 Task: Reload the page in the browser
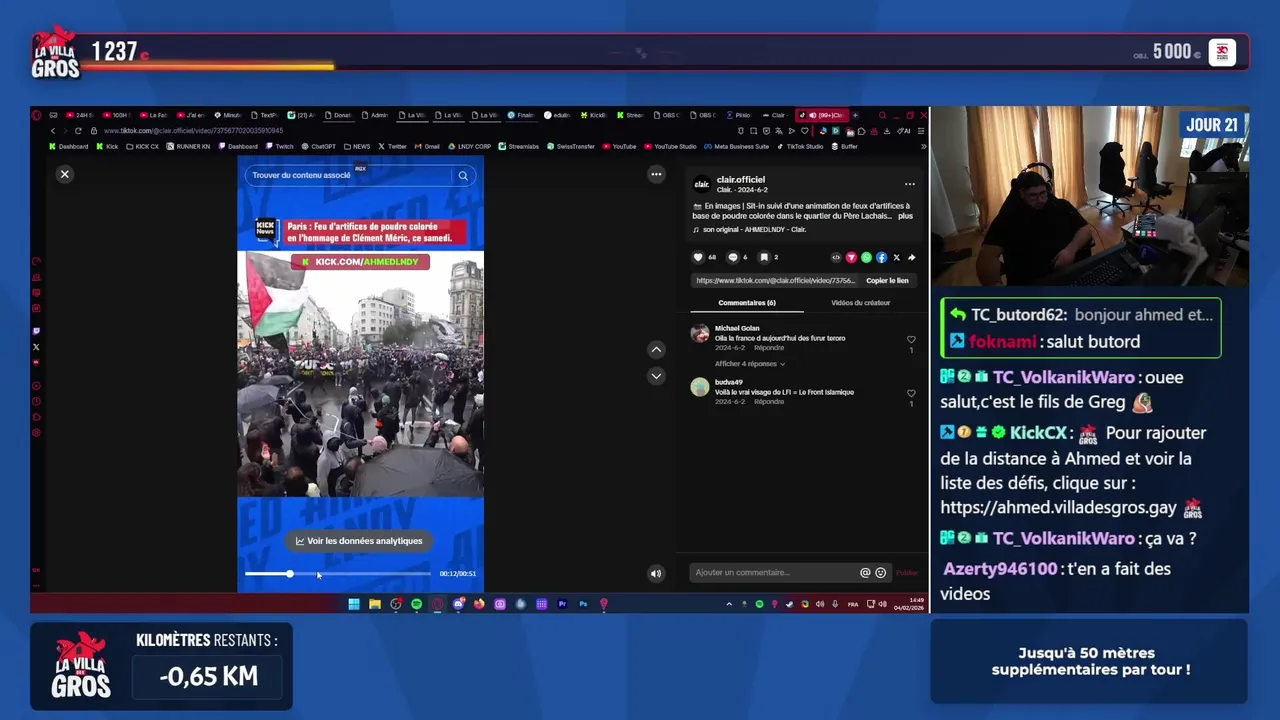[77, 131]
